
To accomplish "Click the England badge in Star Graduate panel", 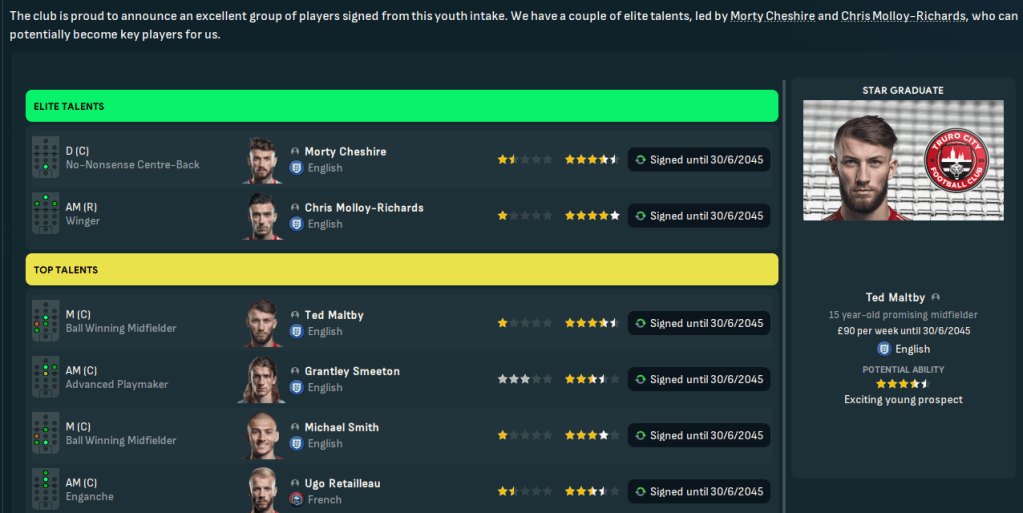I will 884,349.
